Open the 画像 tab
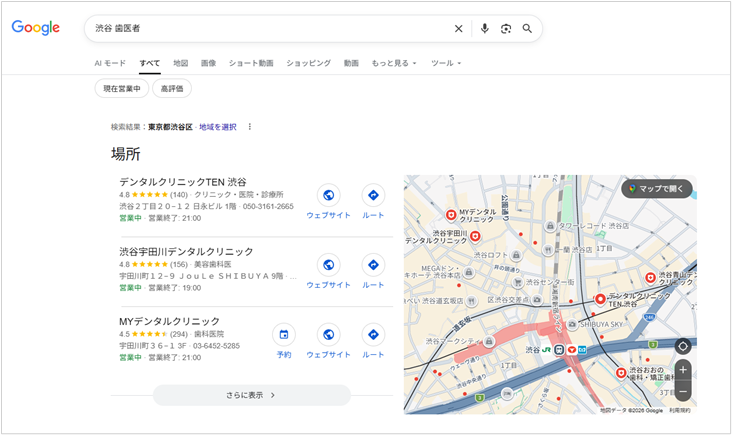Viewport: 732px width, 435px height. (x=208, y=63)
